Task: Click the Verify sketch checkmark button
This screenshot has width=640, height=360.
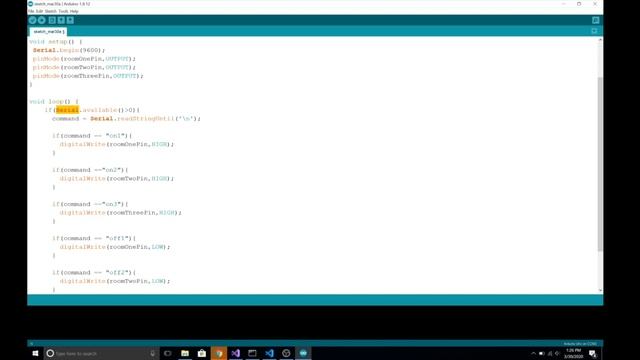Action: 33,20
